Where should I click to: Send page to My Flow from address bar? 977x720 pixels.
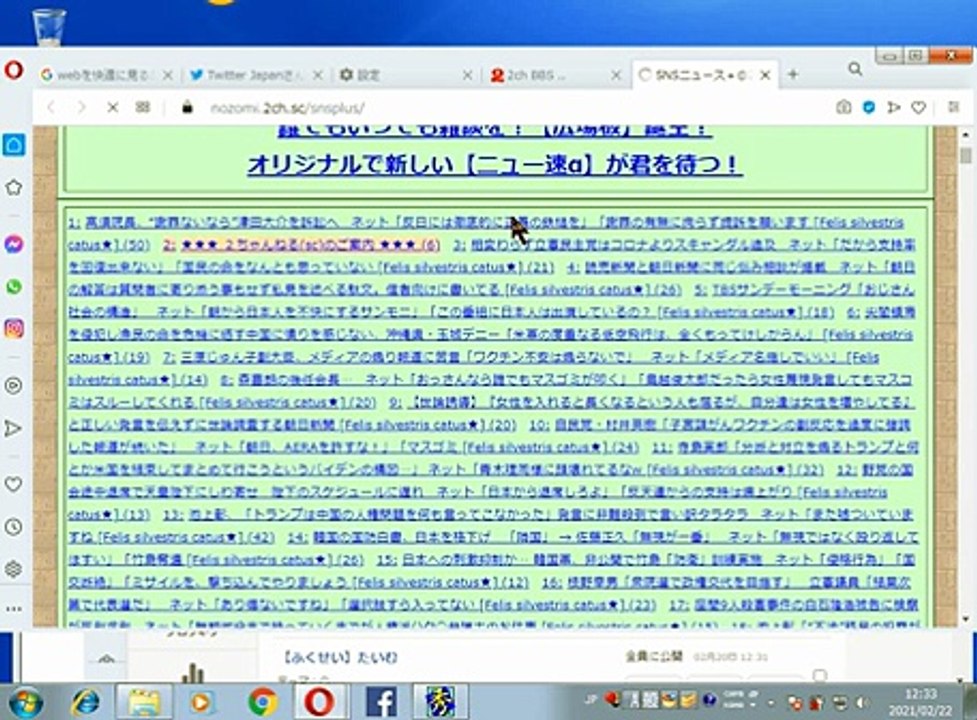click(894, 108)
